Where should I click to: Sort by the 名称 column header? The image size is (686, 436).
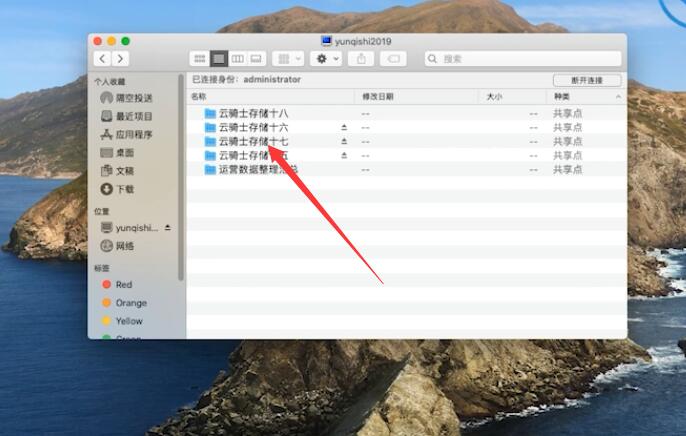click(x=270, y=97)
